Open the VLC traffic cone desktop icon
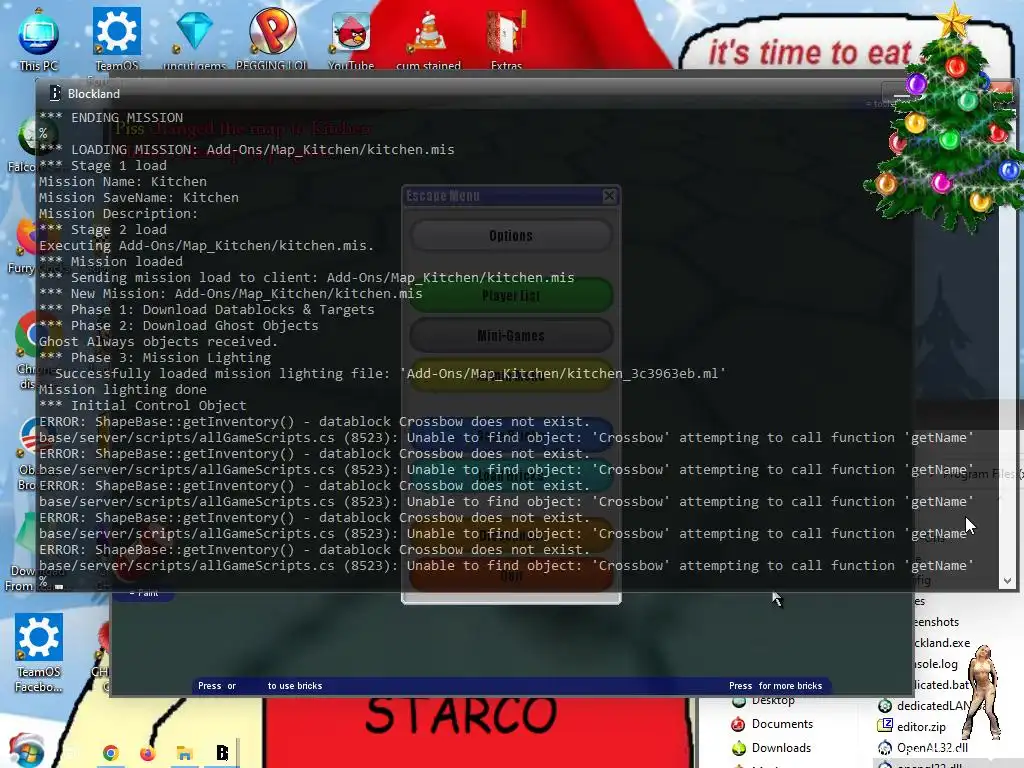This screenshot has height=768, width=1024. [x=428, y=38]
